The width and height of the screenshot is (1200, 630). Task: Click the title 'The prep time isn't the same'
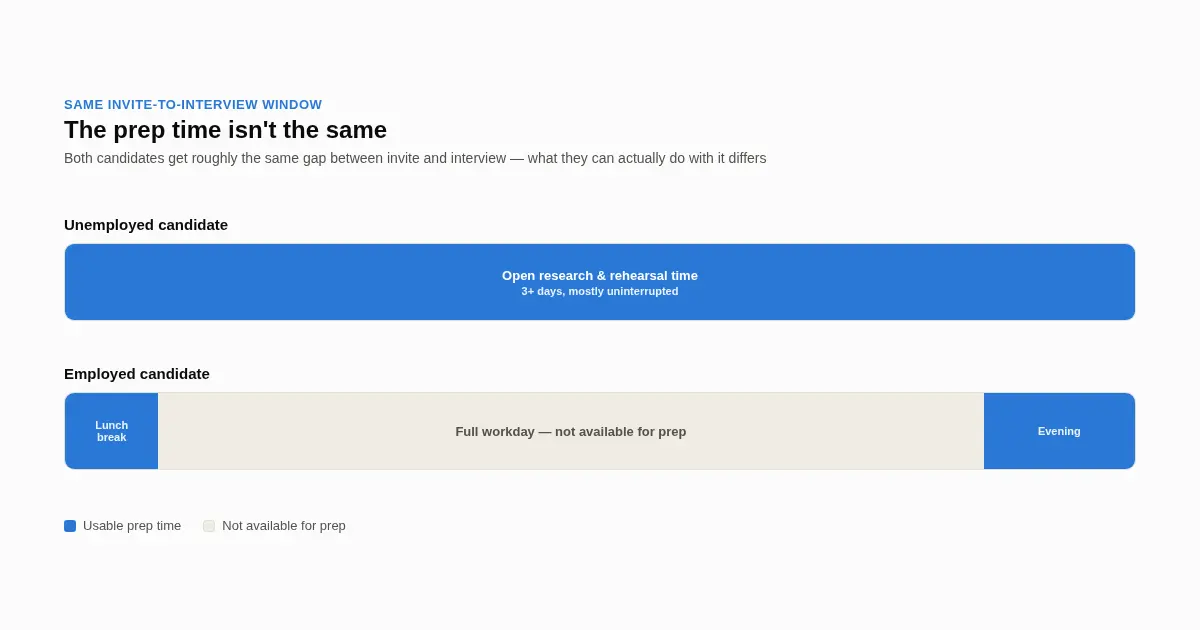[x=225, y=130]
